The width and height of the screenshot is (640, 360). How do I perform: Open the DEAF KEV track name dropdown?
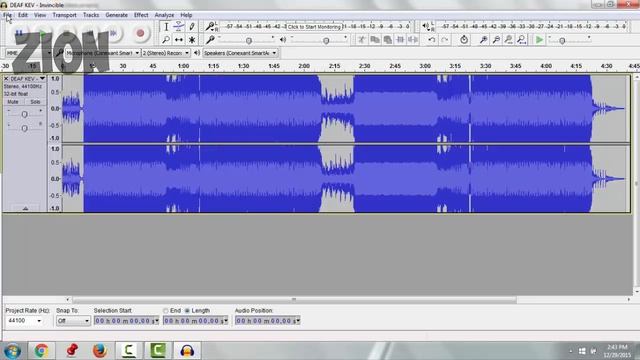(42, 78)
